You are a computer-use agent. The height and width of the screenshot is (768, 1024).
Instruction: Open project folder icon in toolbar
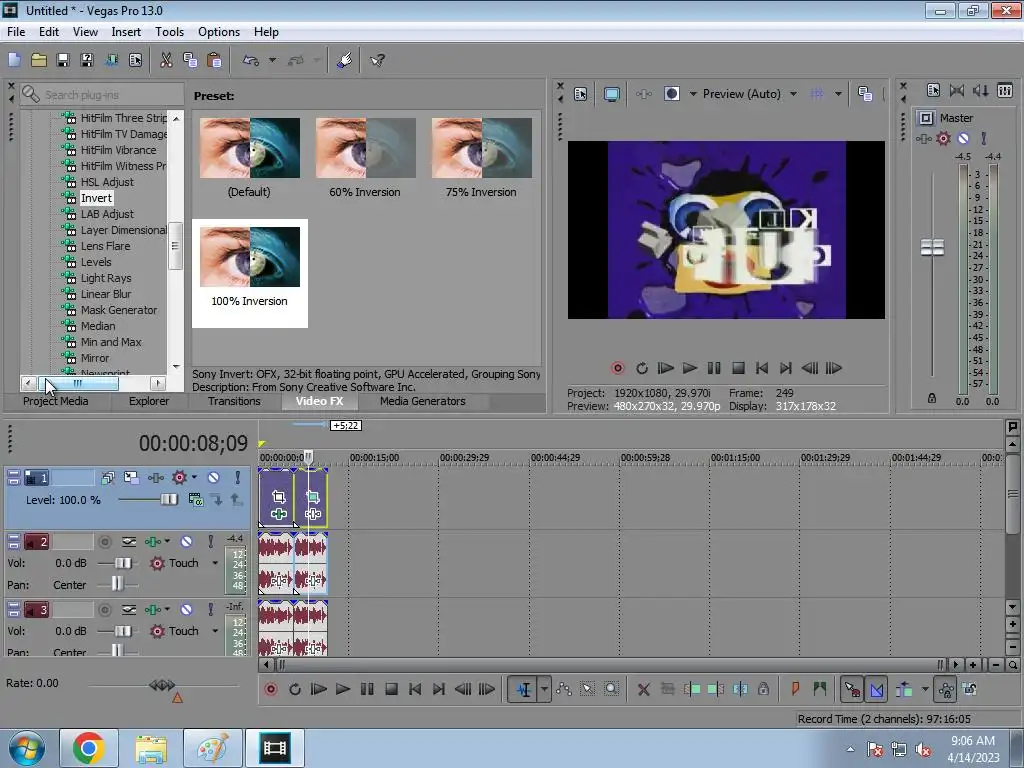(x=39, y=60)
